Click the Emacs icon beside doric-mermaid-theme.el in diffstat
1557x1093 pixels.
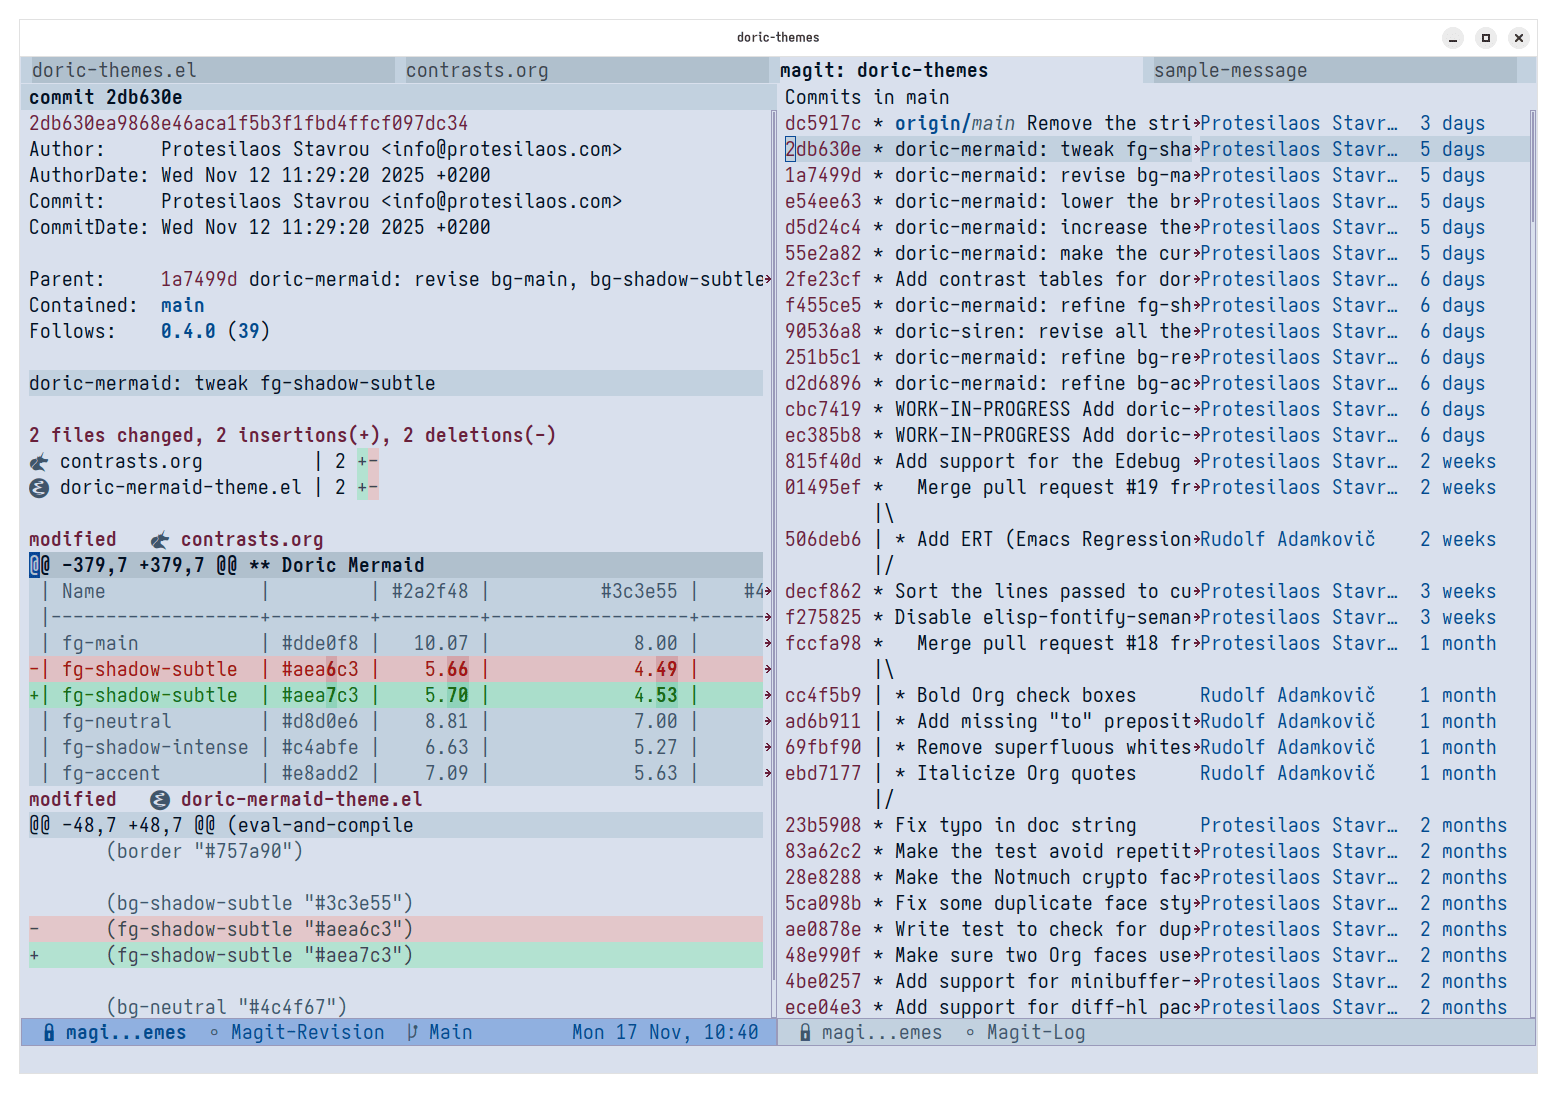39,488
